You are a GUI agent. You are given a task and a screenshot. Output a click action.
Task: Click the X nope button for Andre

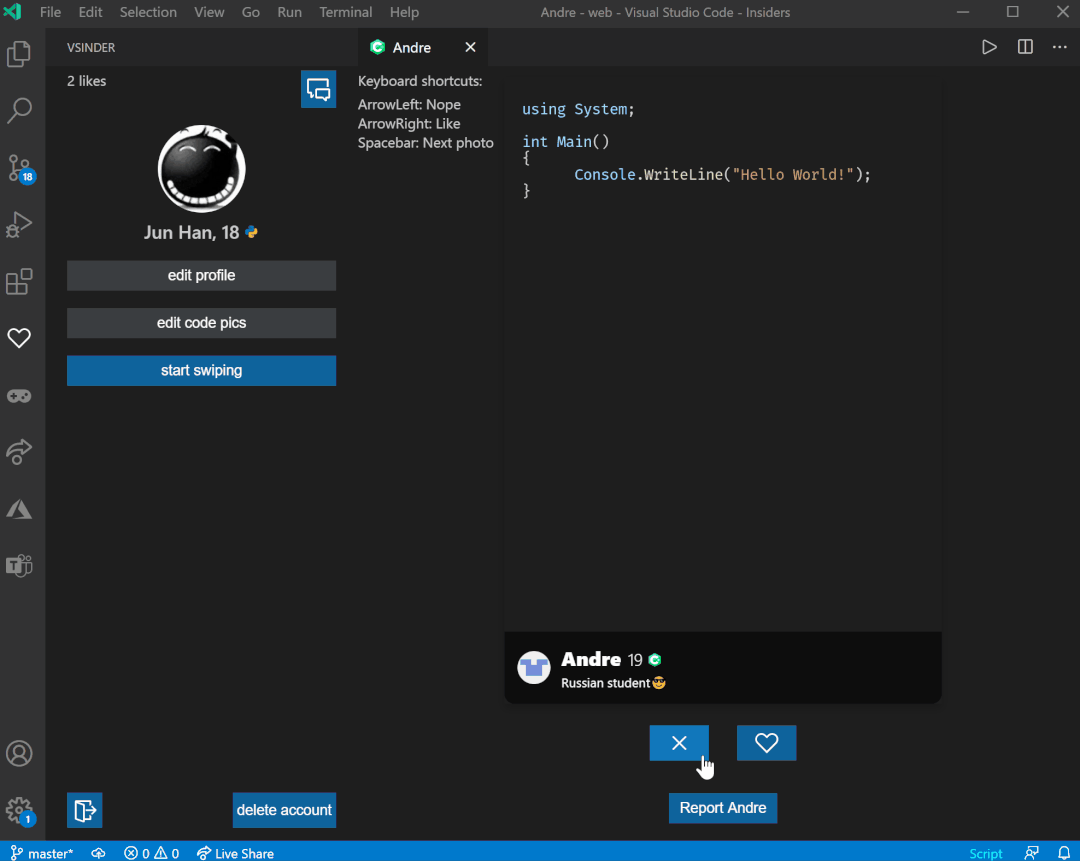(x=679, y=743)
